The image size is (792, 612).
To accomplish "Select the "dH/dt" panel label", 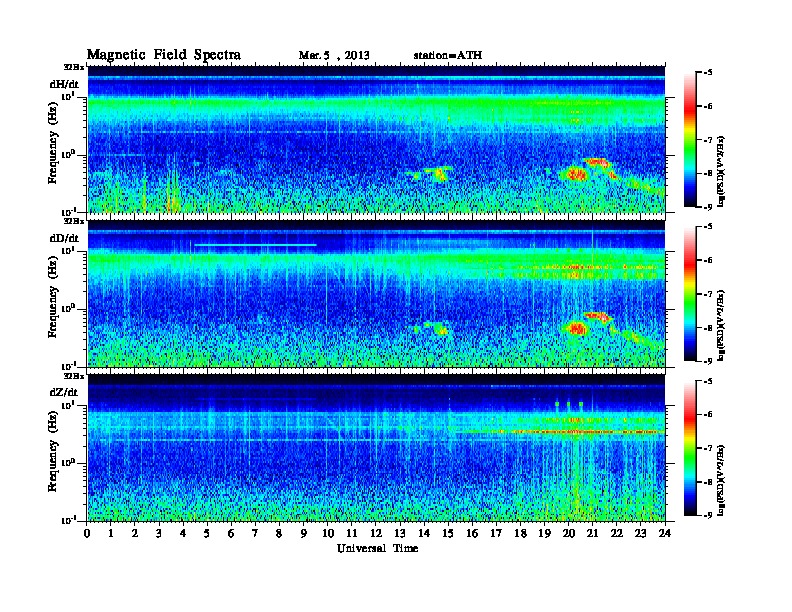I will pos(64,84).
